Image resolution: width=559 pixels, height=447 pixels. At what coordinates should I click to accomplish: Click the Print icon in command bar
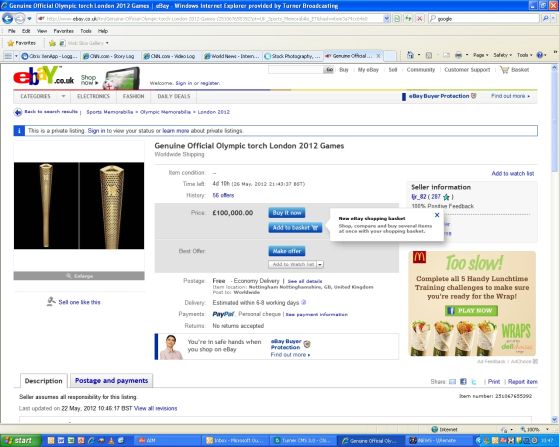coord(458,55)
